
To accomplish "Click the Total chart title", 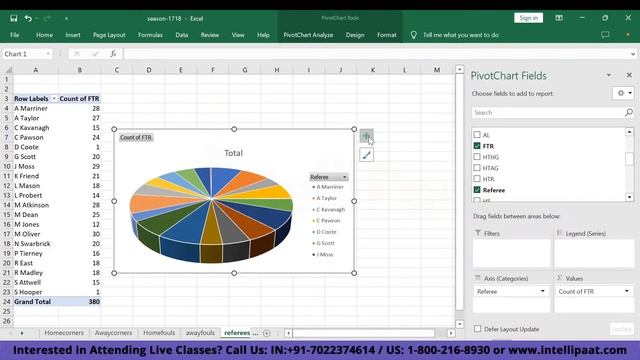I will click(233, 153).
